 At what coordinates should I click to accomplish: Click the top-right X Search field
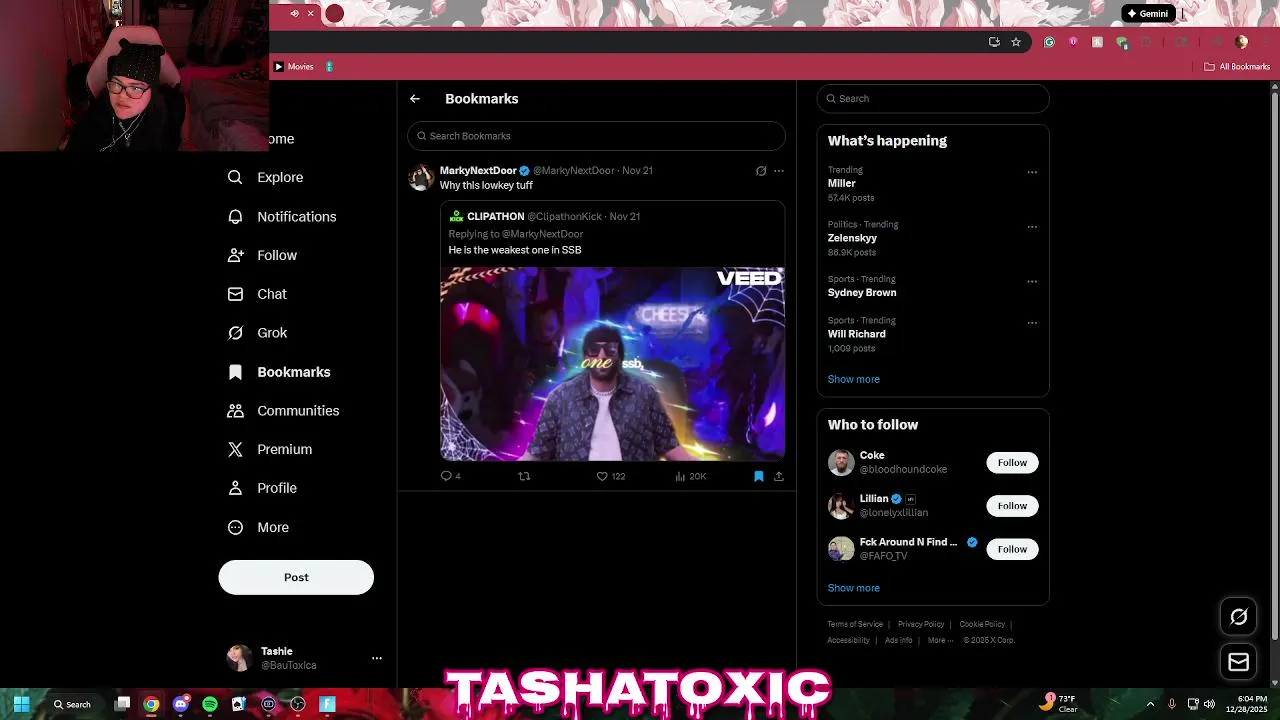point(933,98)
